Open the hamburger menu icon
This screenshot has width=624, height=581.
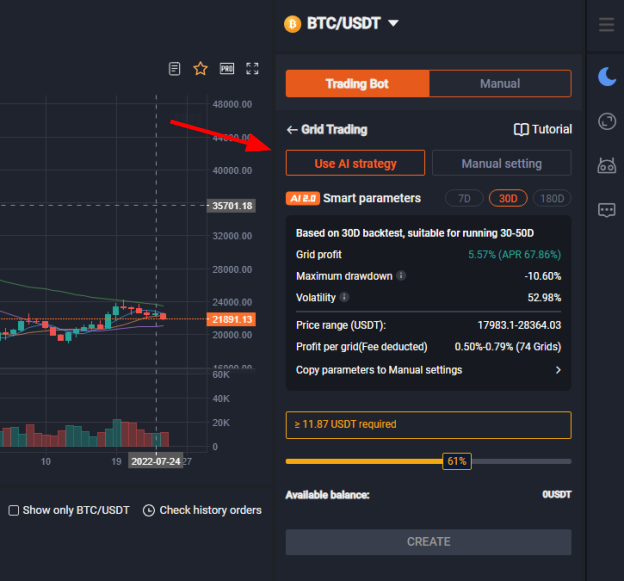[x=606, y=24]
